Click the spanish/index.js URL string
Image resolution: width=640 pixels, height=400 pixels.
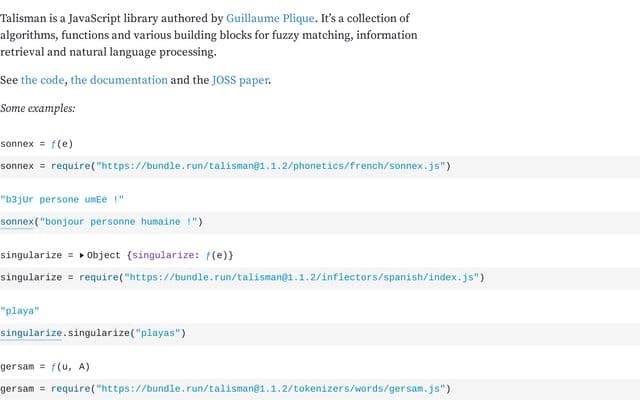301,278
